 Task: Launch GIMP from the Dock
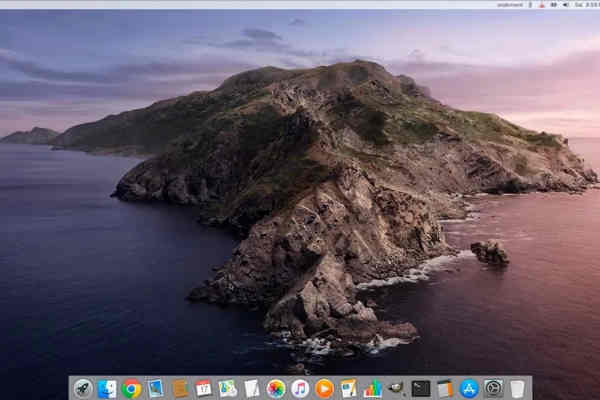pyautogui.click(x=396, y=389)
